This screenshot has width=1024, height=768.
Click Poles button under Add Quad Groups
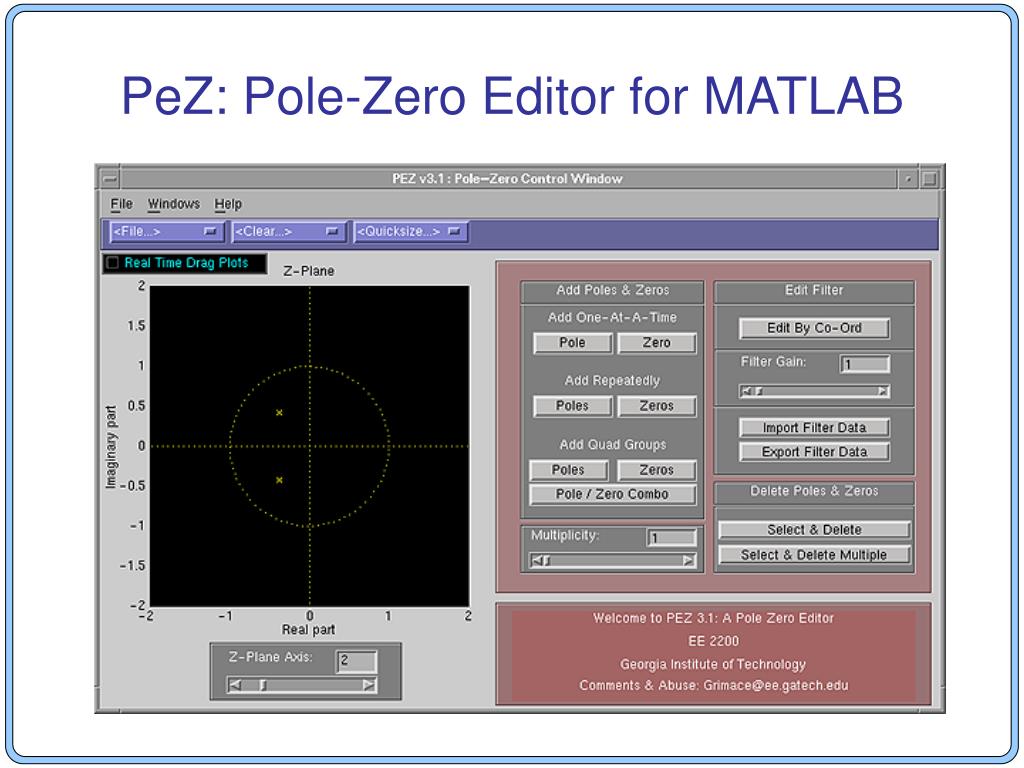click(568, 470)
